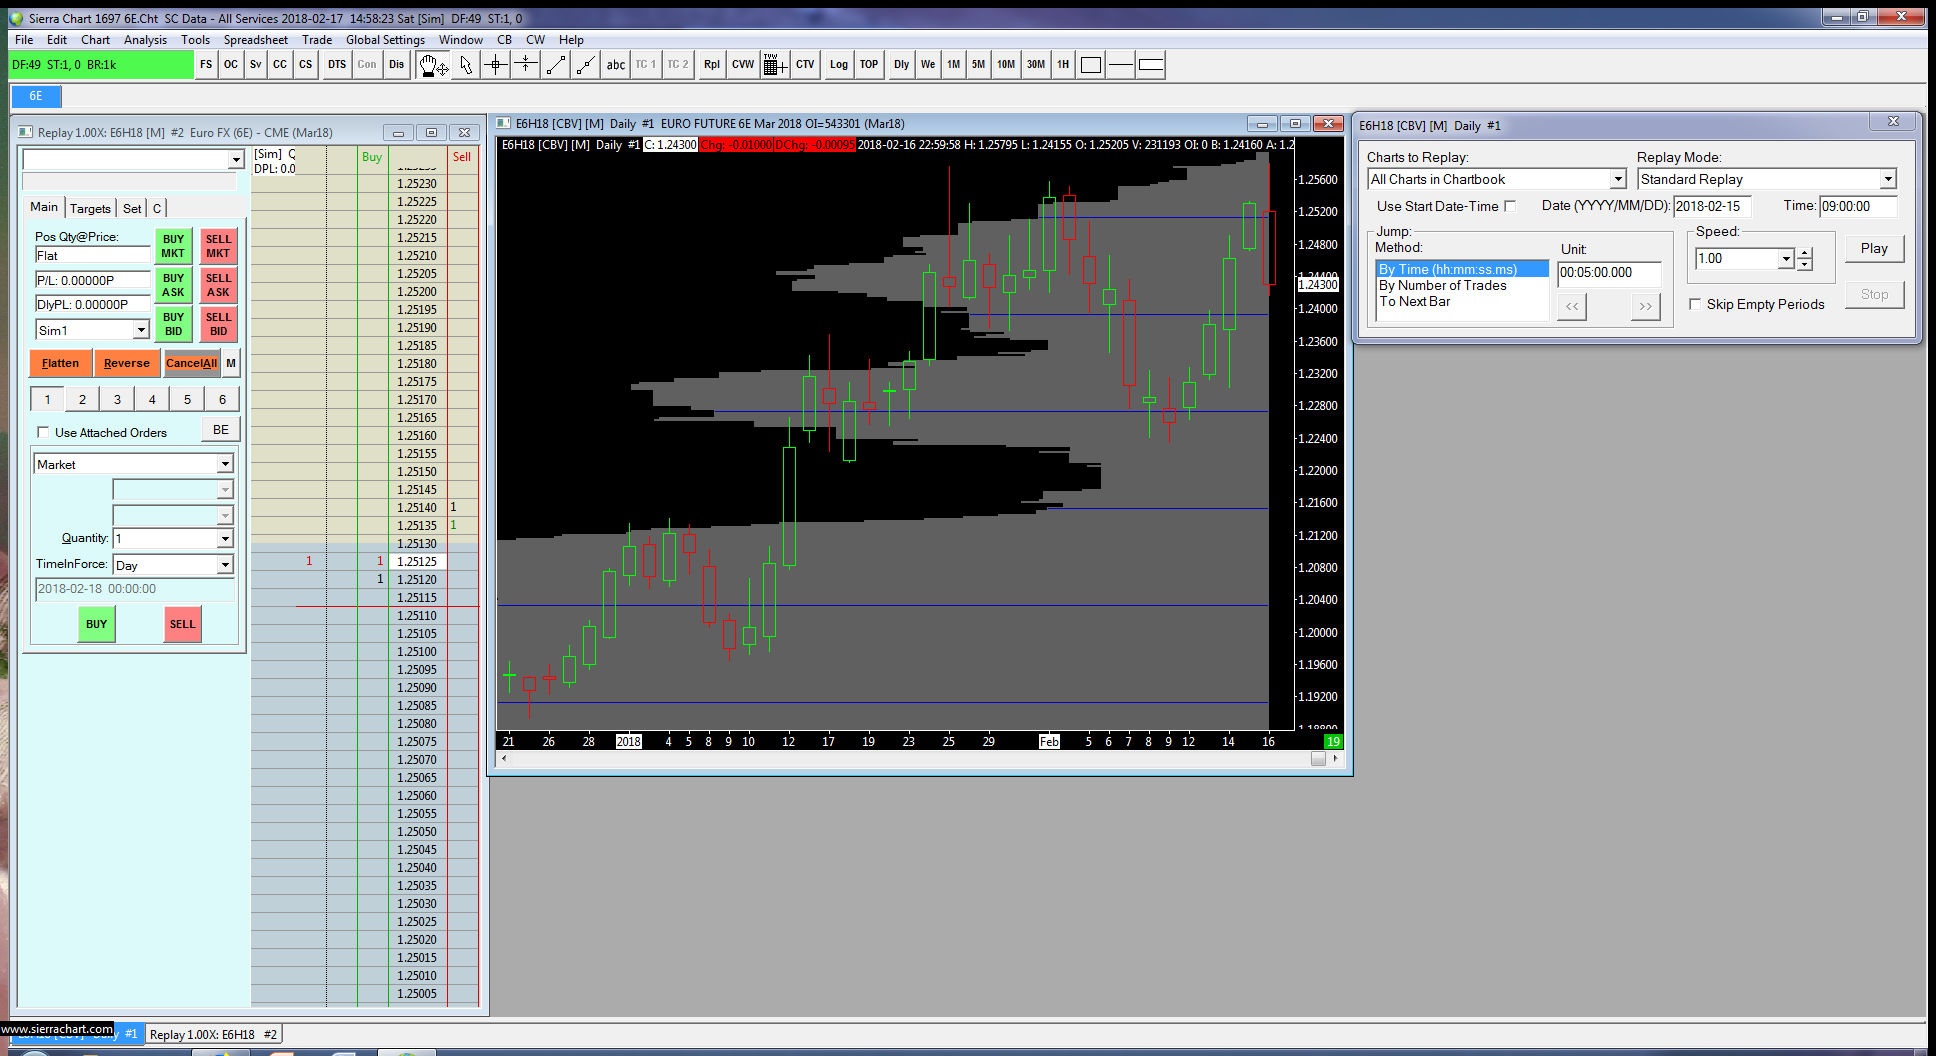Switch chart to 1H timeframe

point(1063,65)
